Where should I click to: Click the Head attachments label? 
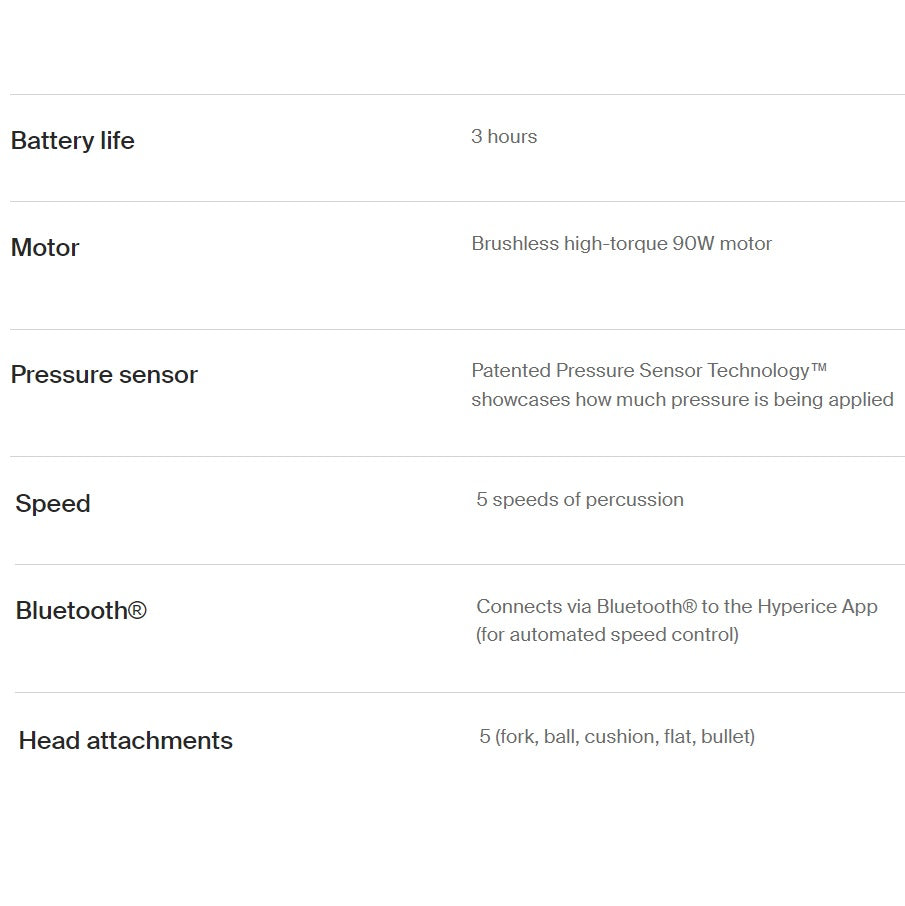pos(126,741)
